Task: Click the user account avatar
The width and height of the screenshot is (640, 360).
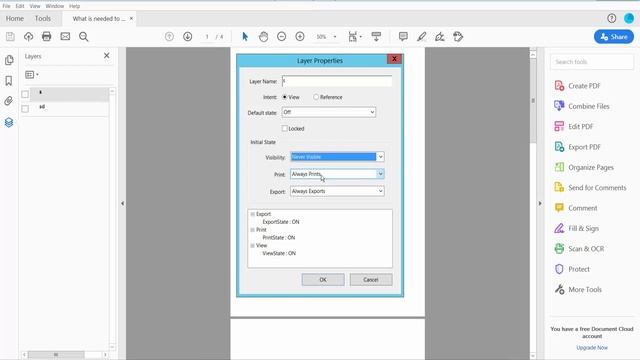Action: point(629,18)
